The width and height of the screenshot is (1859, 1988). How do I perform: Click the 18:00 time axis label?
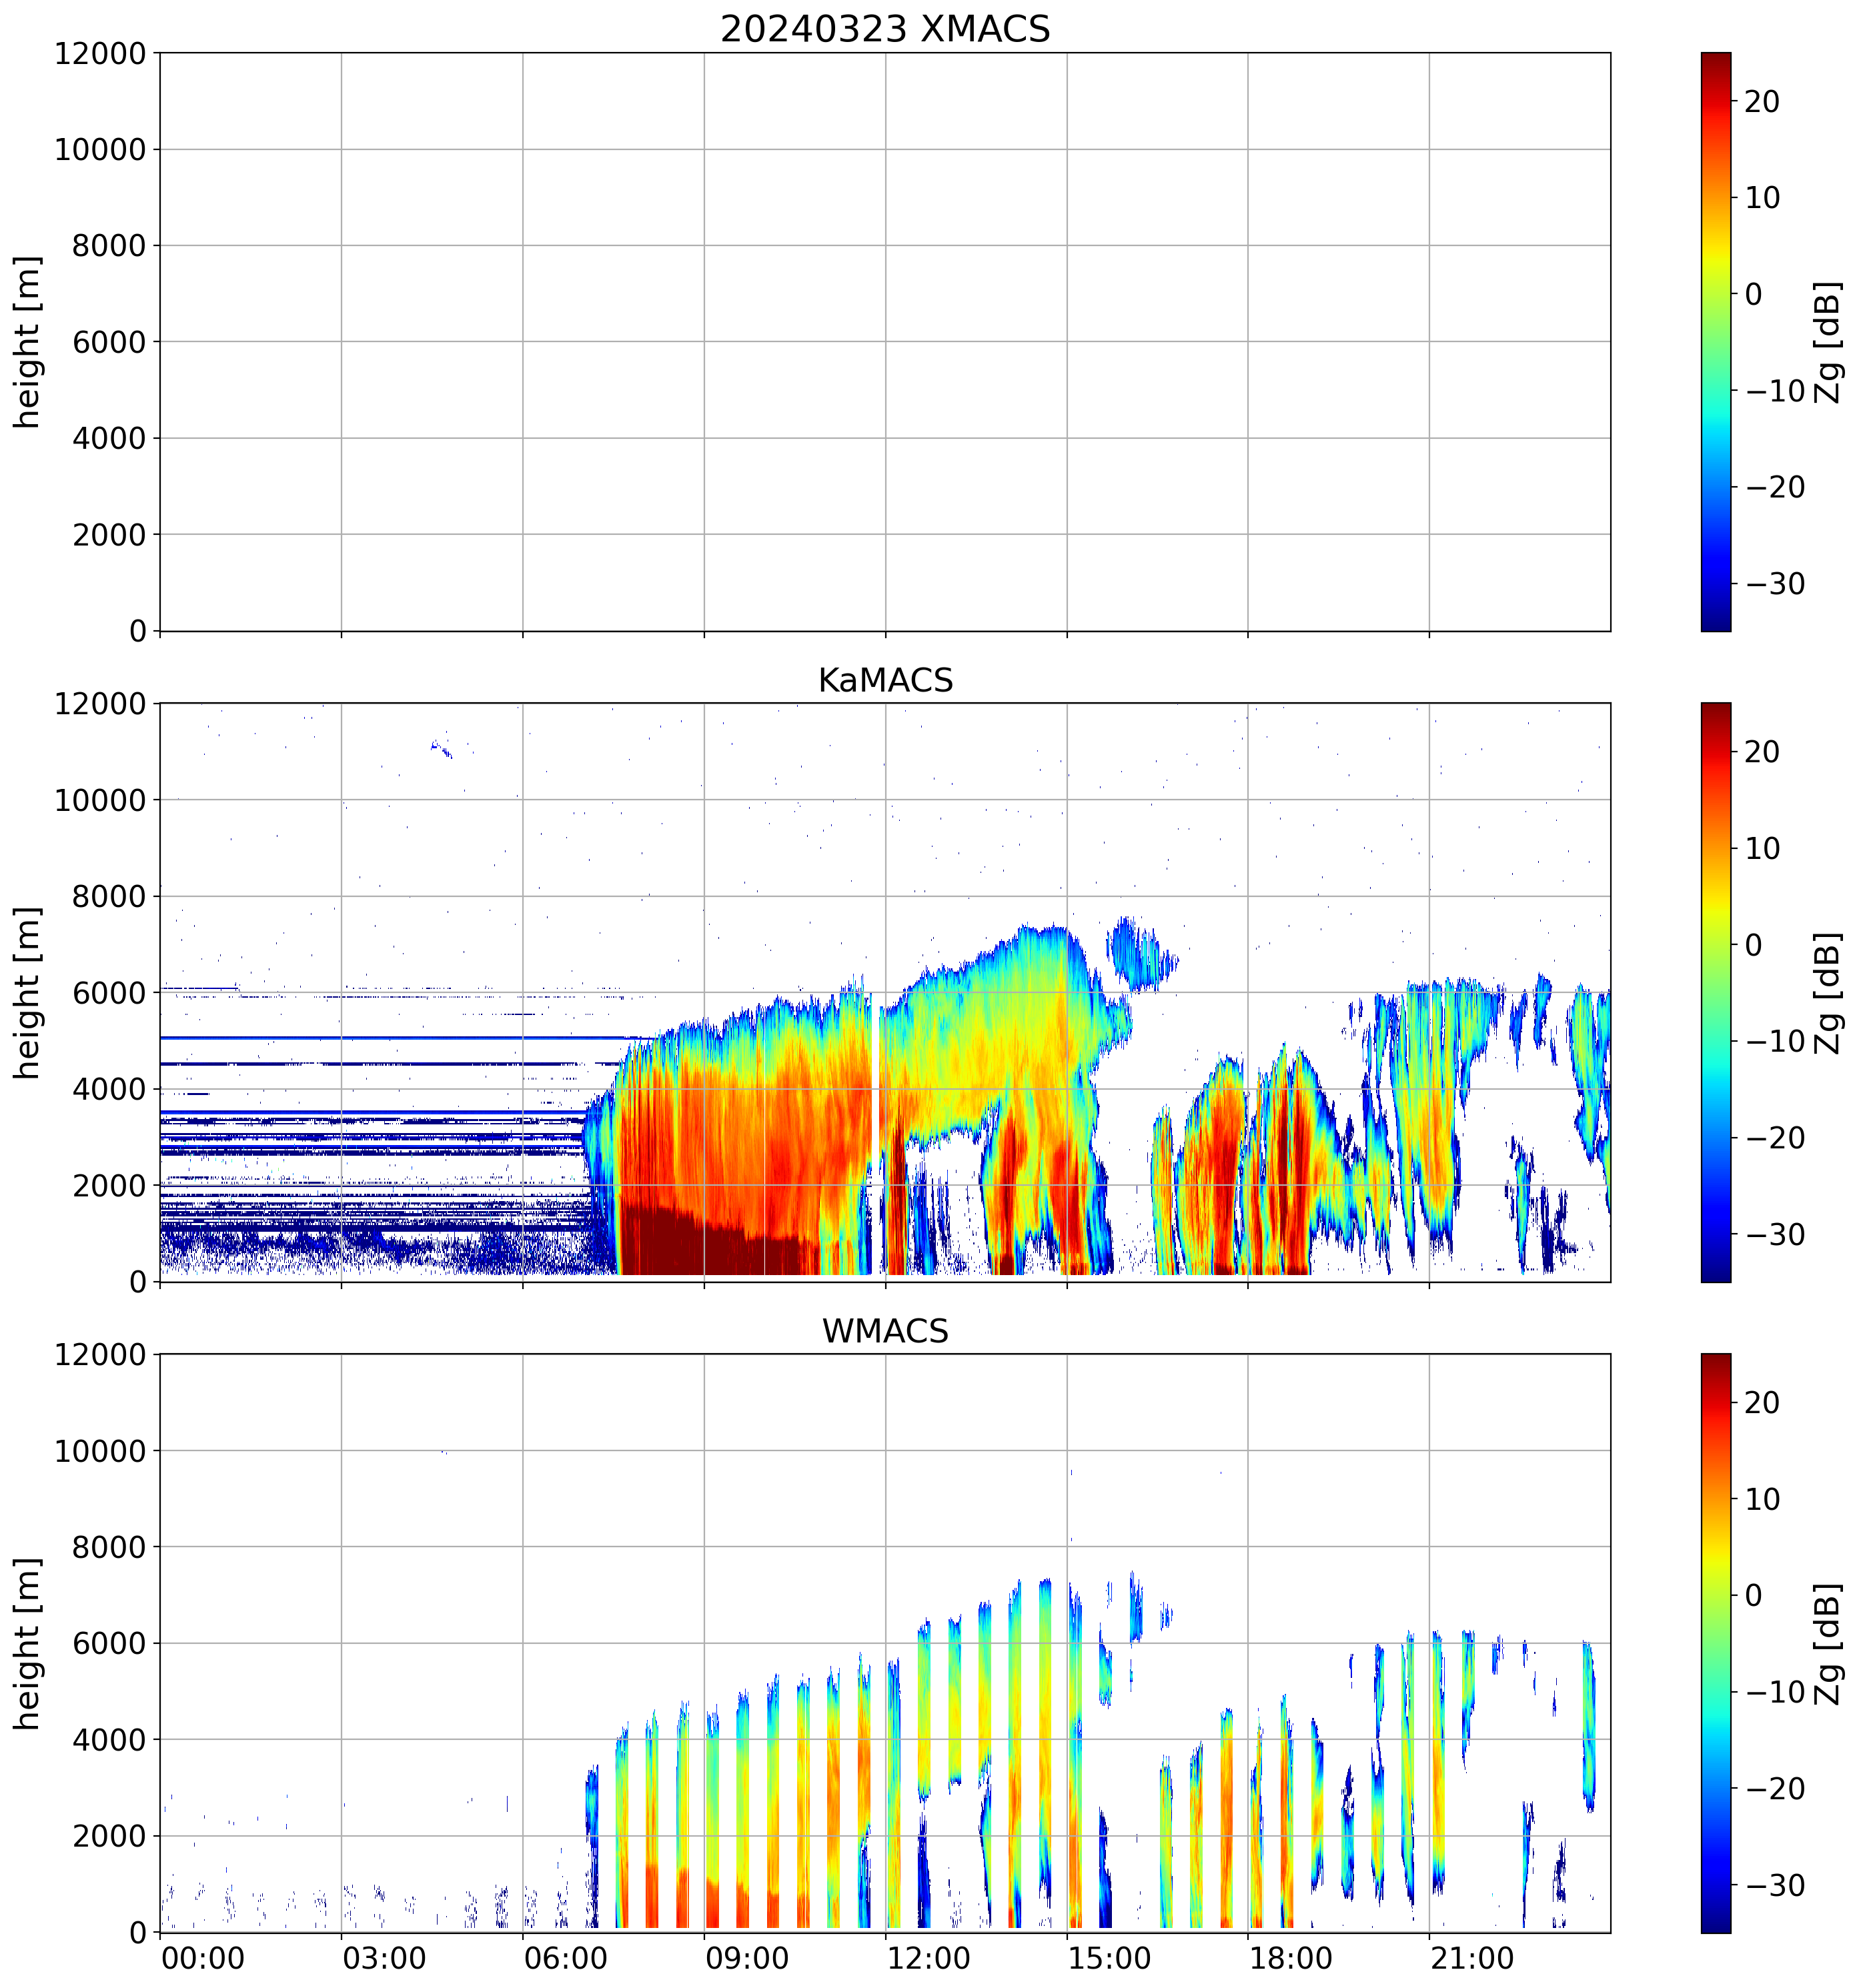[x=1290, y=1958]
